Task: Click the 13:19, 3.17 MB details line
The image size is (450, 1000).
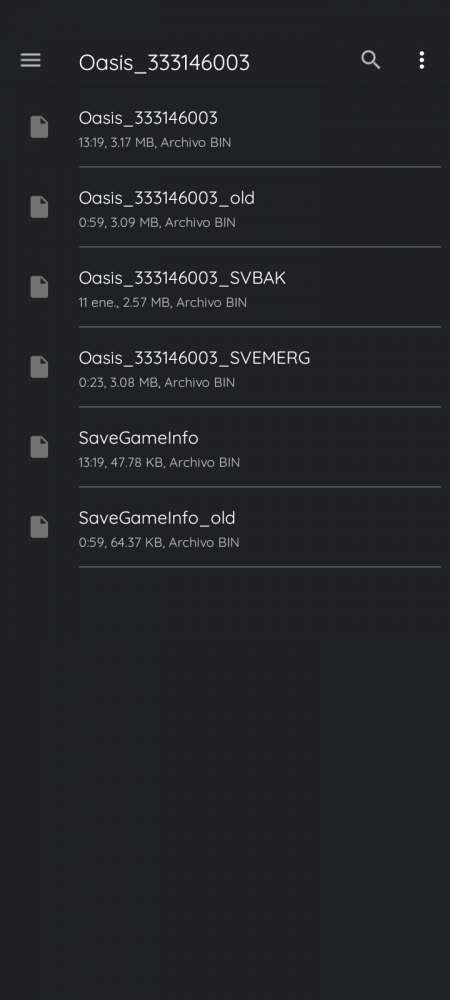Action: pos(155,142)
